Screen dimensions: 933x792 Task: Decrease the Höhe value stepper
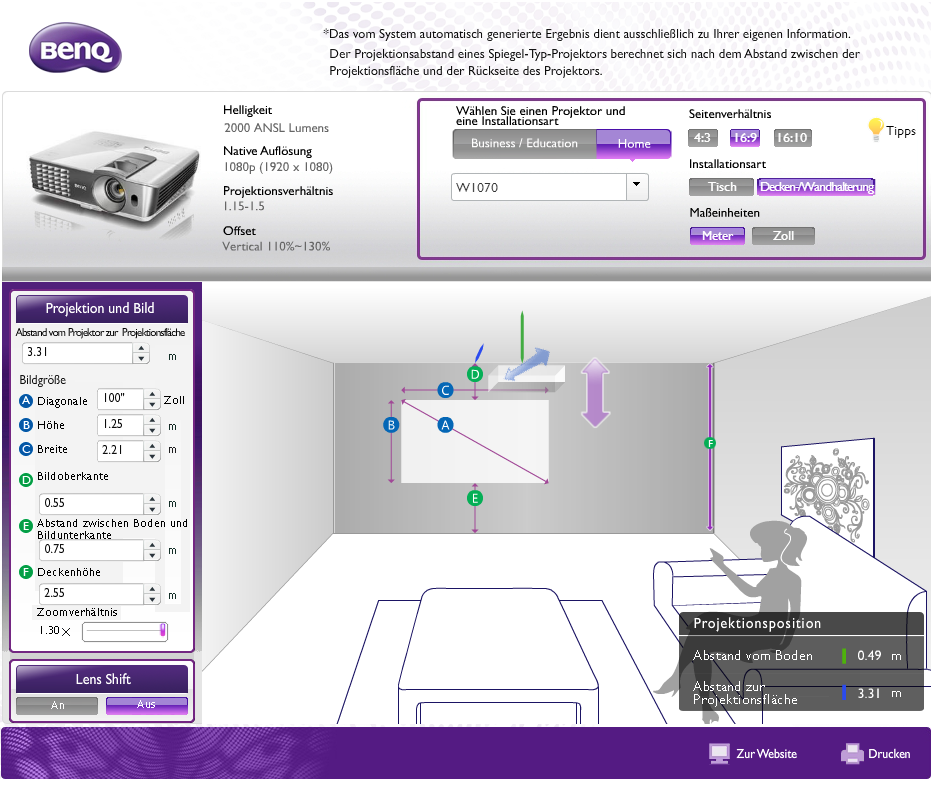pyautogui.click(x=152, y=431)
